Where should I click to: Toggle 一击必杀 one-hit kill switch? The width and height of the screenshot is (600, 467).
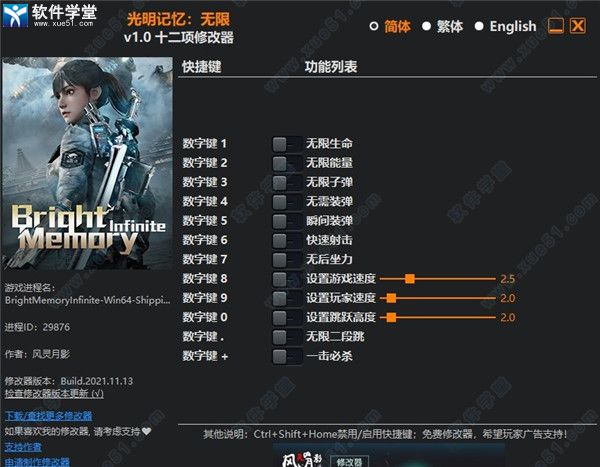[287, 356]
